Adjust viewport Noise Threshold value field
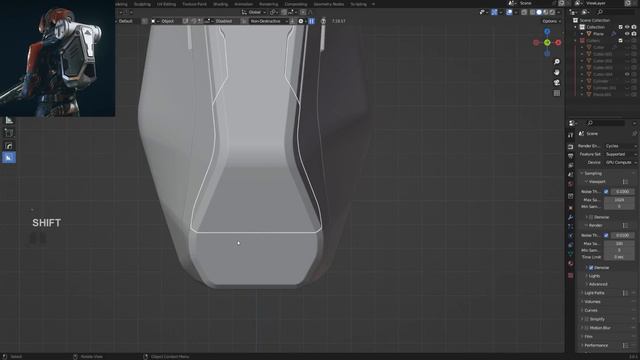The image size is (640, 360). click(x=622, y=191)
